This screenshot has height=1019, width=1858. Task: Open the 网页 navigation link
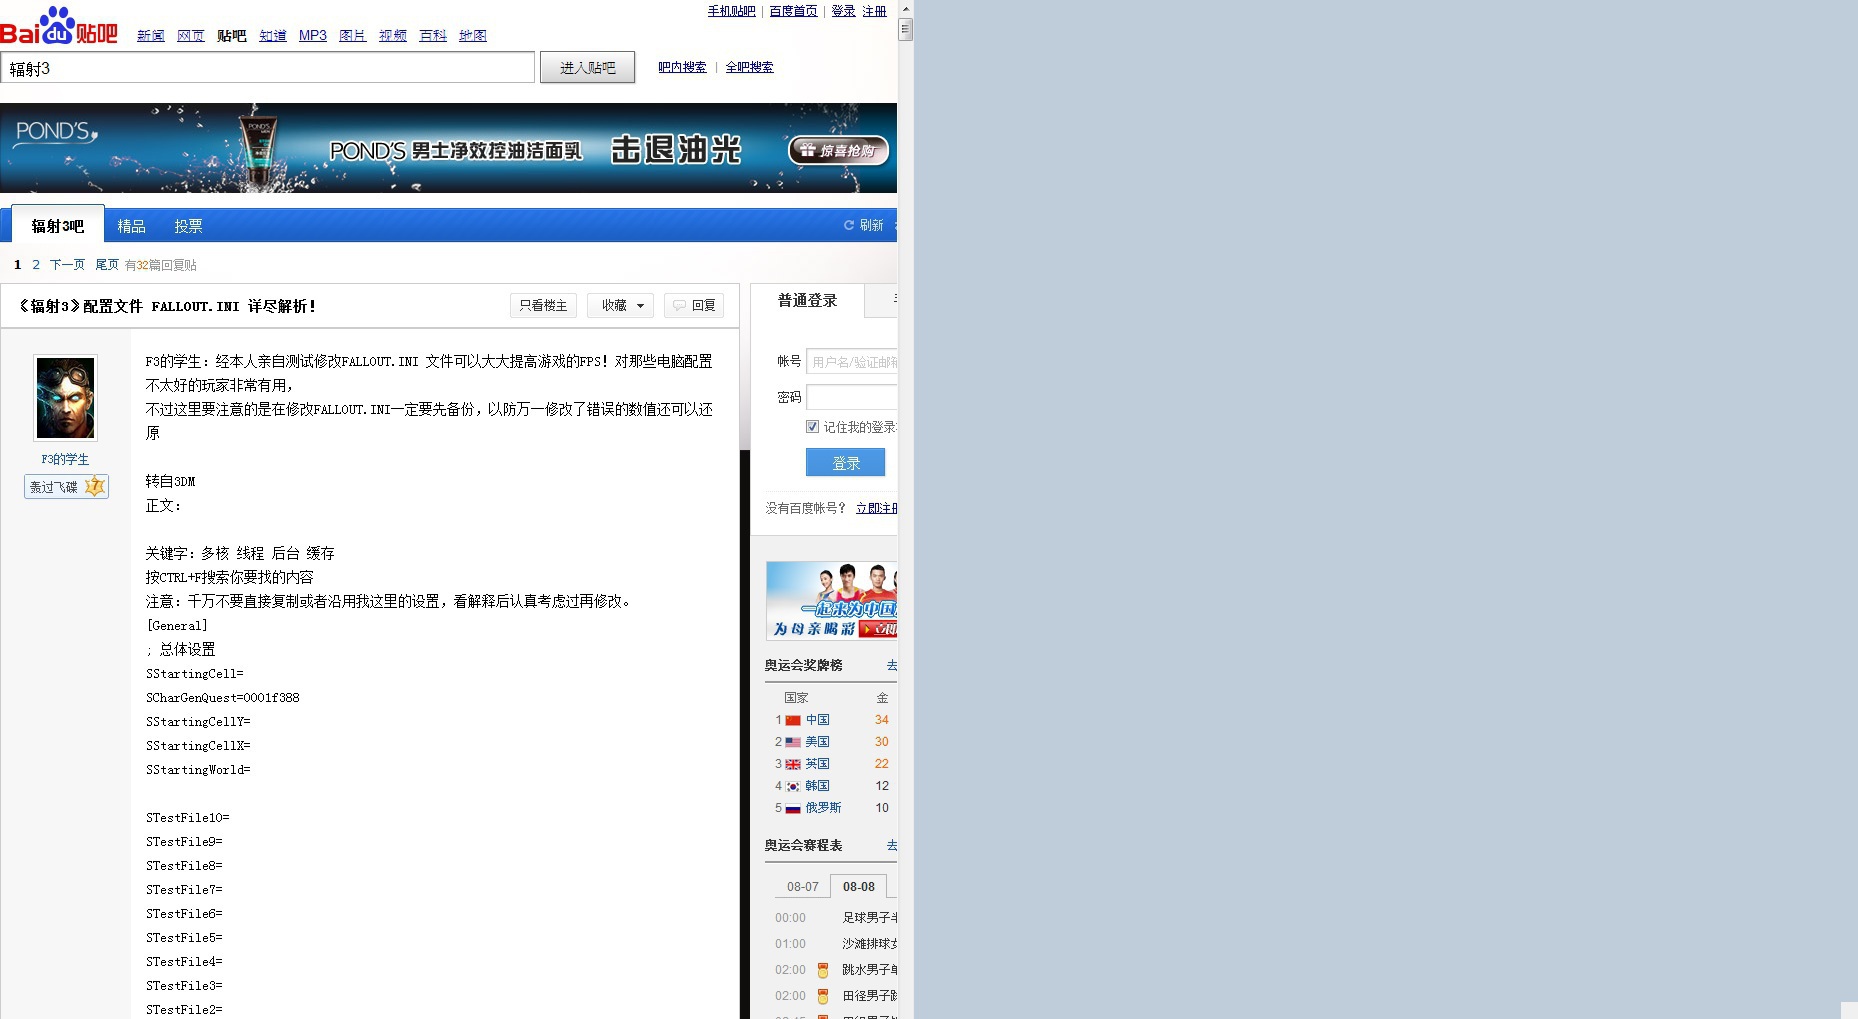click(x=191, y=36)
